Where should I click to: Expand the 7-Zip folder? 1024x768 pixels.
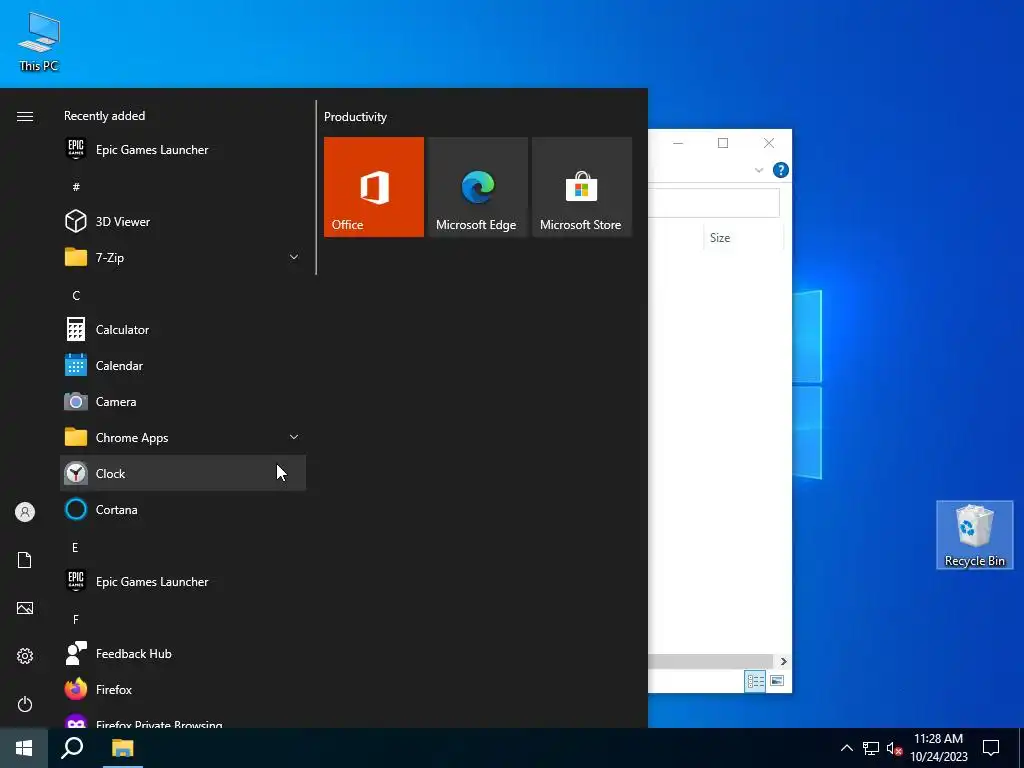[x=183, y=257]
